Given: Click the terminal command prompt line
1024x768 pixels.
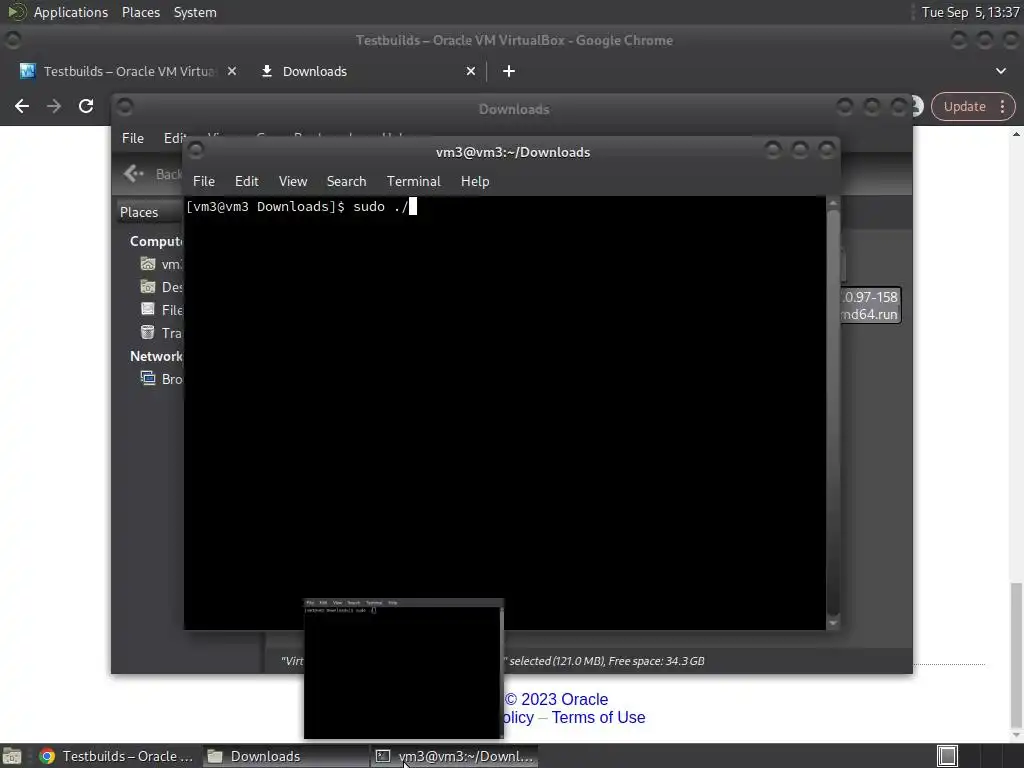Looking at the screenshot, I should click(x=301, y=206).
